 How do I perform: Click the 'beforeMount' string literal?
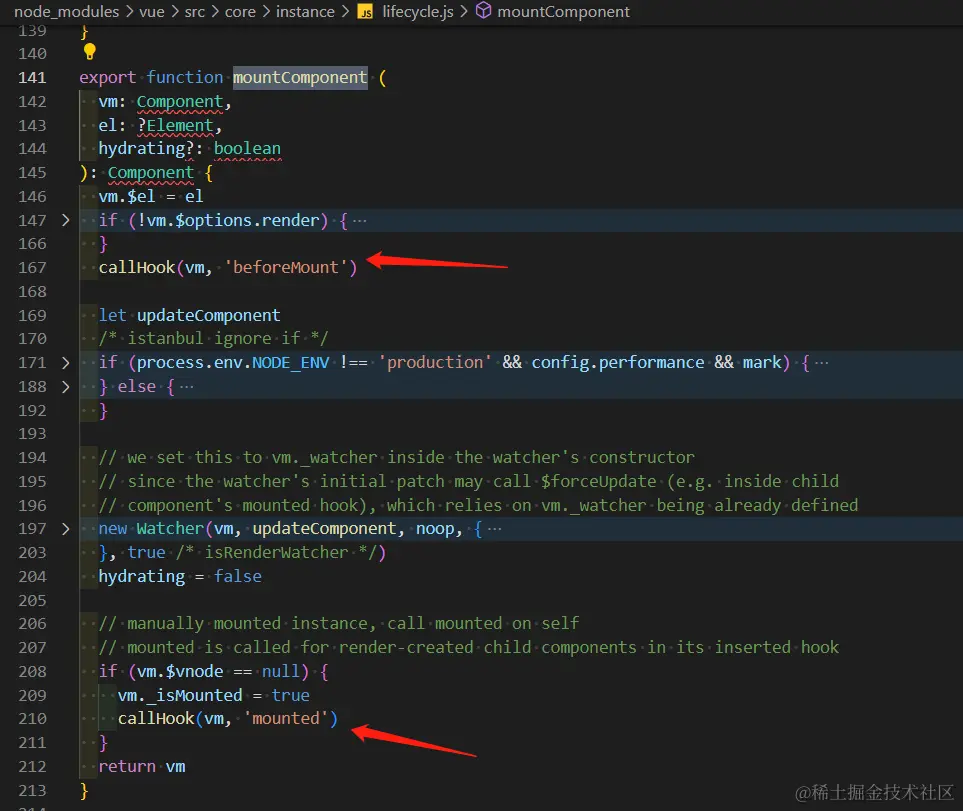[x=286, y=268]
